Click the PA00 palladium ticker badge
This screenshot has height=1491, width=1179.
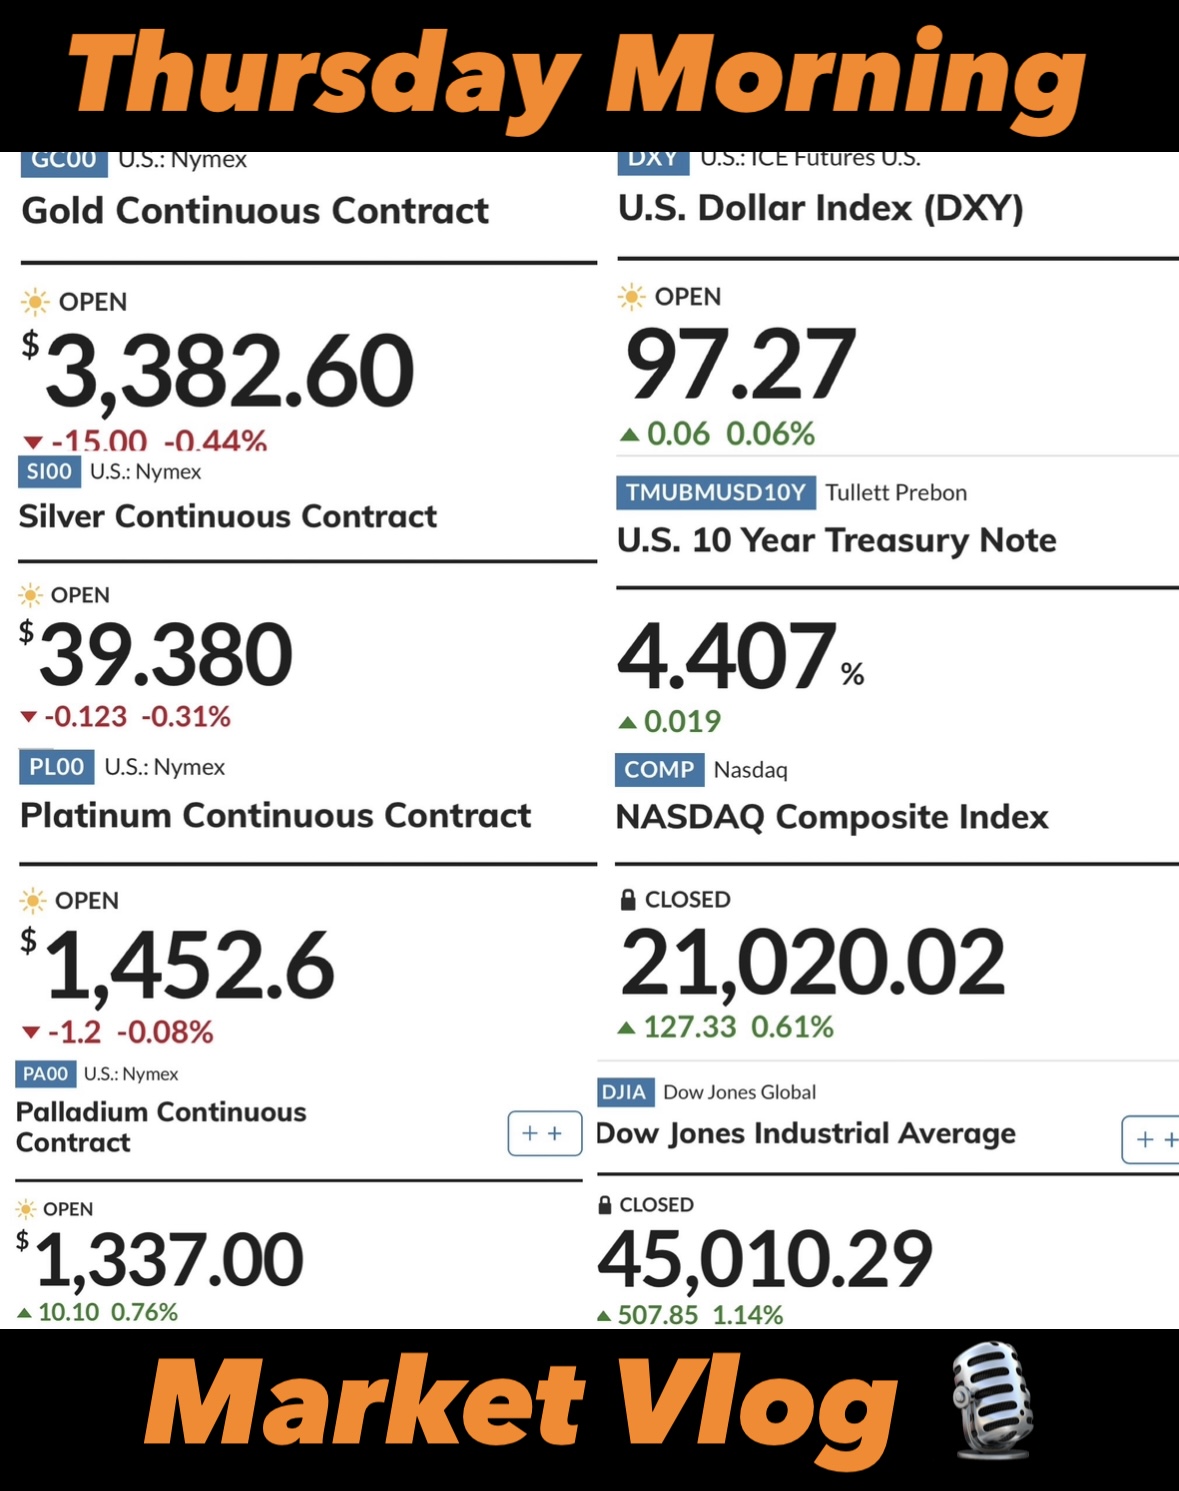click(46, 1074)
